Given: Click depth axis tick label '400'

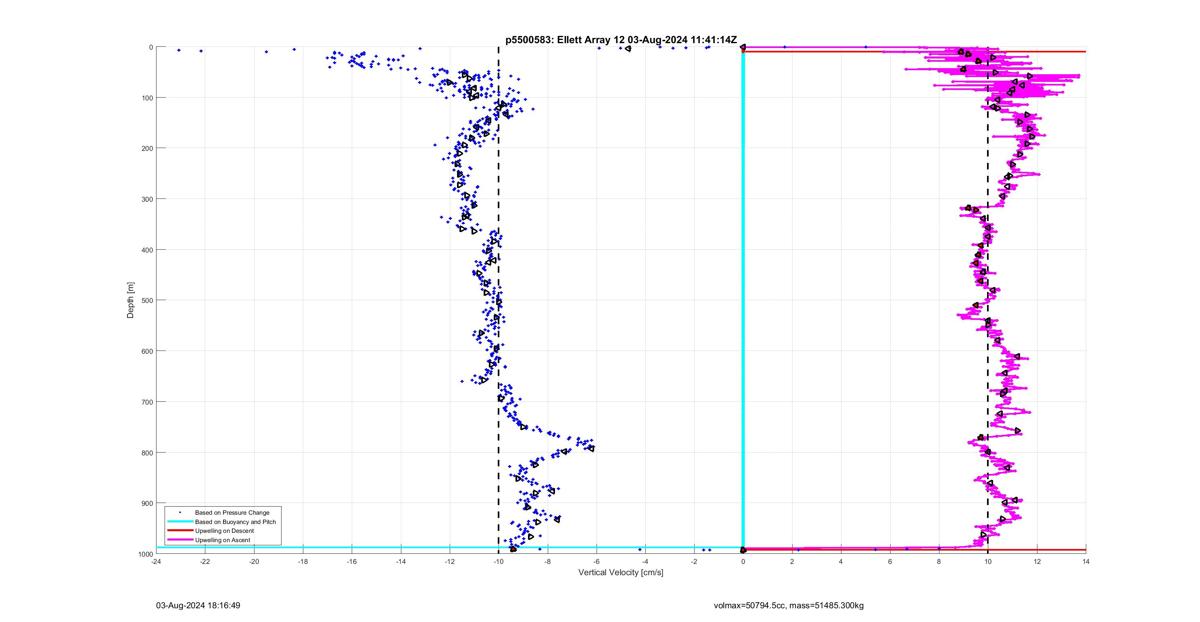Looking at the screenshot, I should tap(145, 250).
